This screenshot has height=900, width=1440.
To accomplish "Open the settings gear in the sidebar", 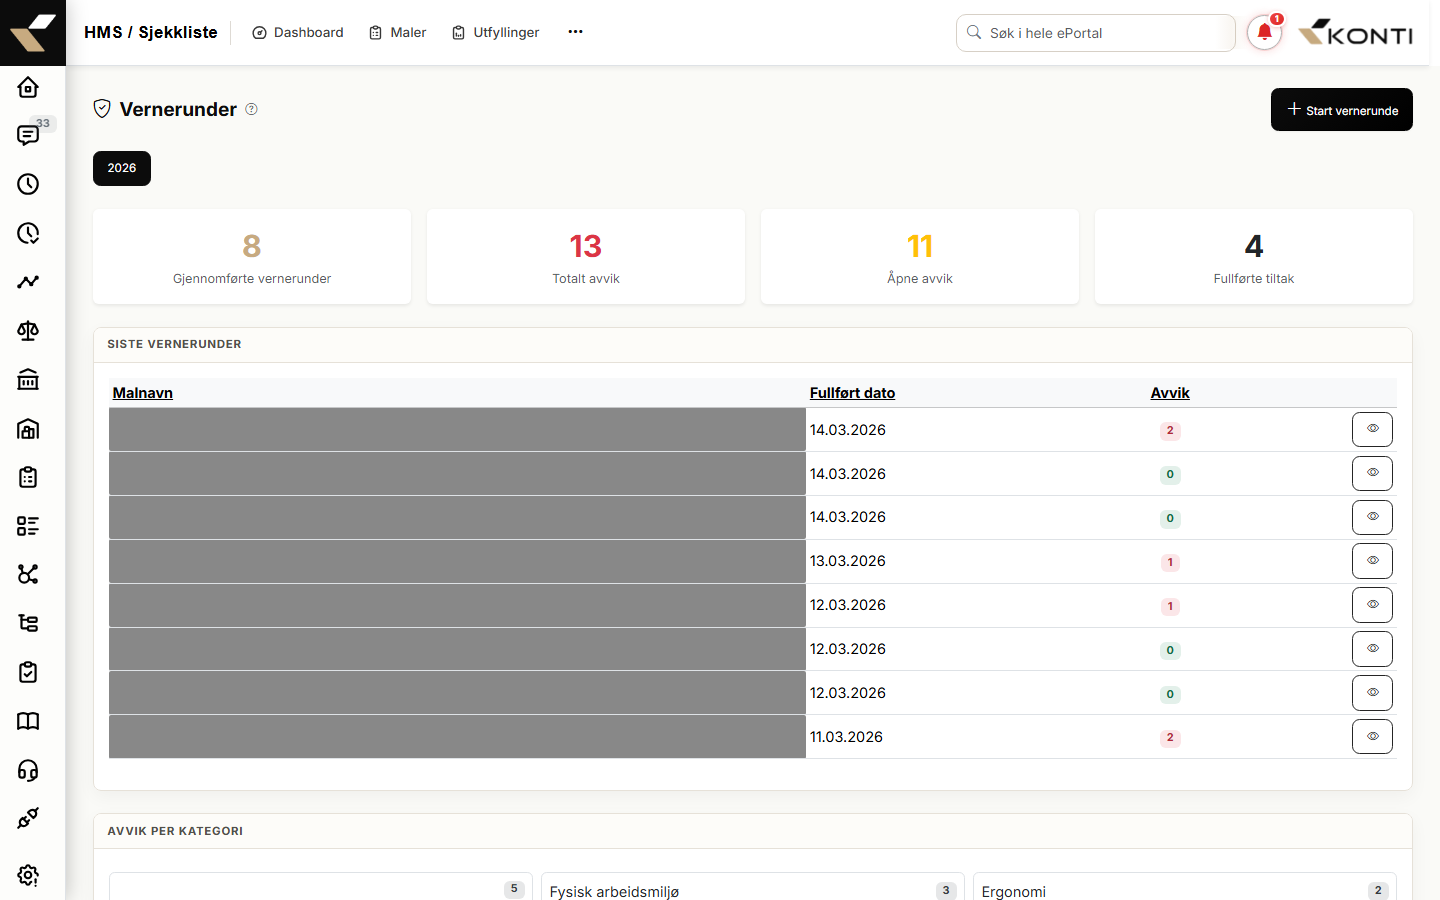I will click(x=28, y=875).
